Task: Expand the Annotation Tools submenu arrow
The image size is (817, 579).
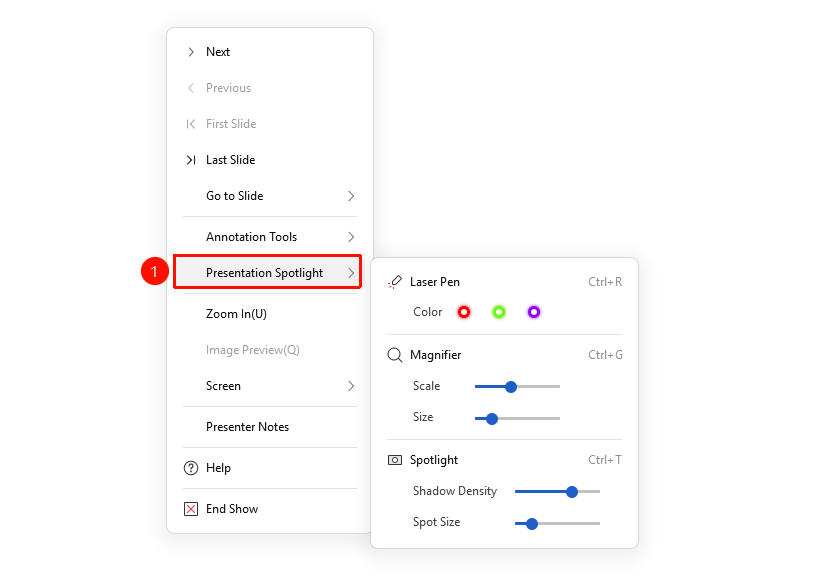Action: (x=351, y=237)
